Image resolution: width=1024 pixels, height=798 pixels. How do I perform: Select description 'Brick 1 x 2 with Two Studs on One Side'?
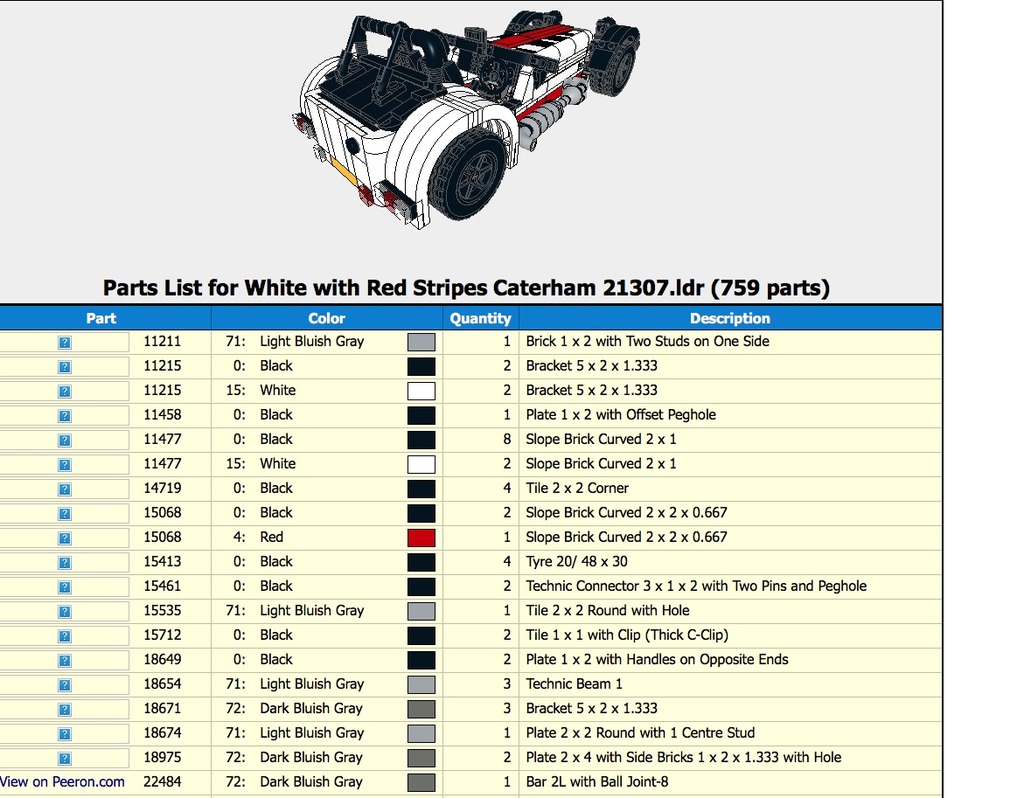point(647,341)
